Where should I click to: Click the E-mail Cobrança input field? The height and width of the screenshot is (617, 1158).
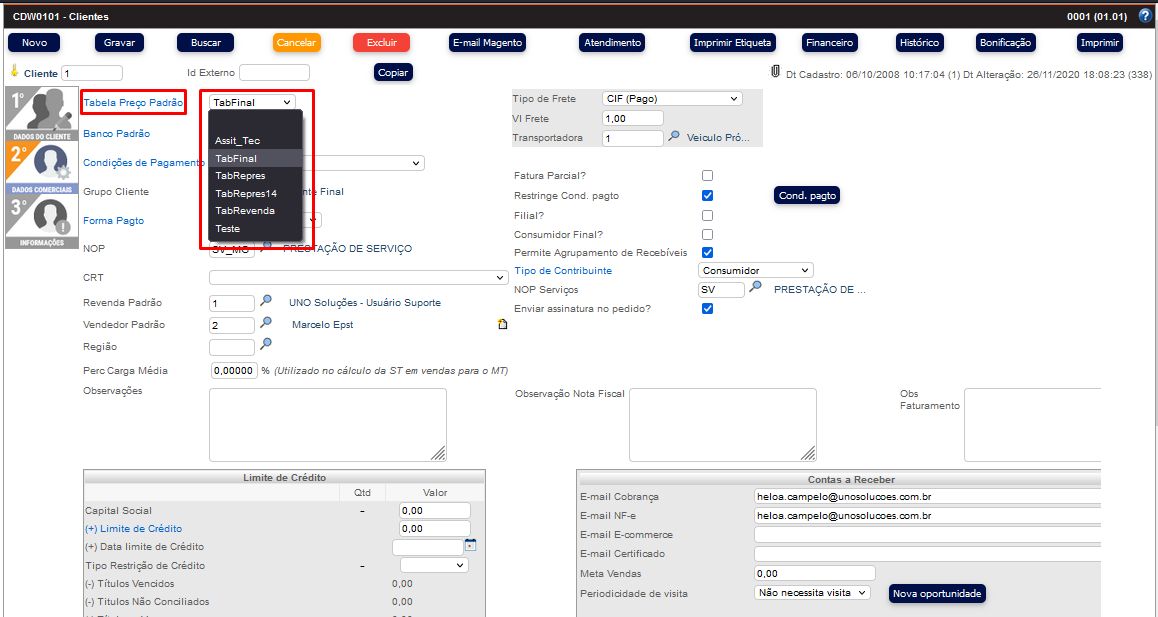click(x=927, y=497)
